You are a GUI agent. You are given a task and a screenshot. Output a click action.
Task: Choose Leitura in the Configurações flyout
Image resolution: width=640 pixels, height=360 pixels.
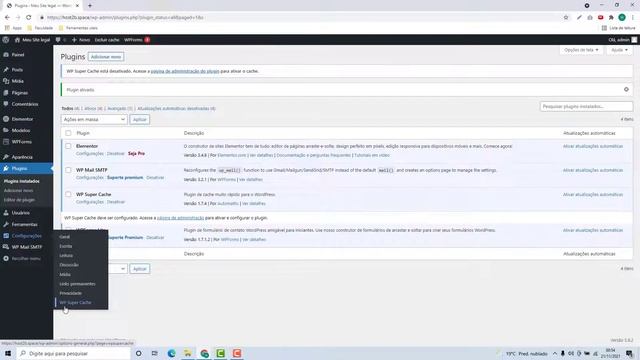(66, 256)
